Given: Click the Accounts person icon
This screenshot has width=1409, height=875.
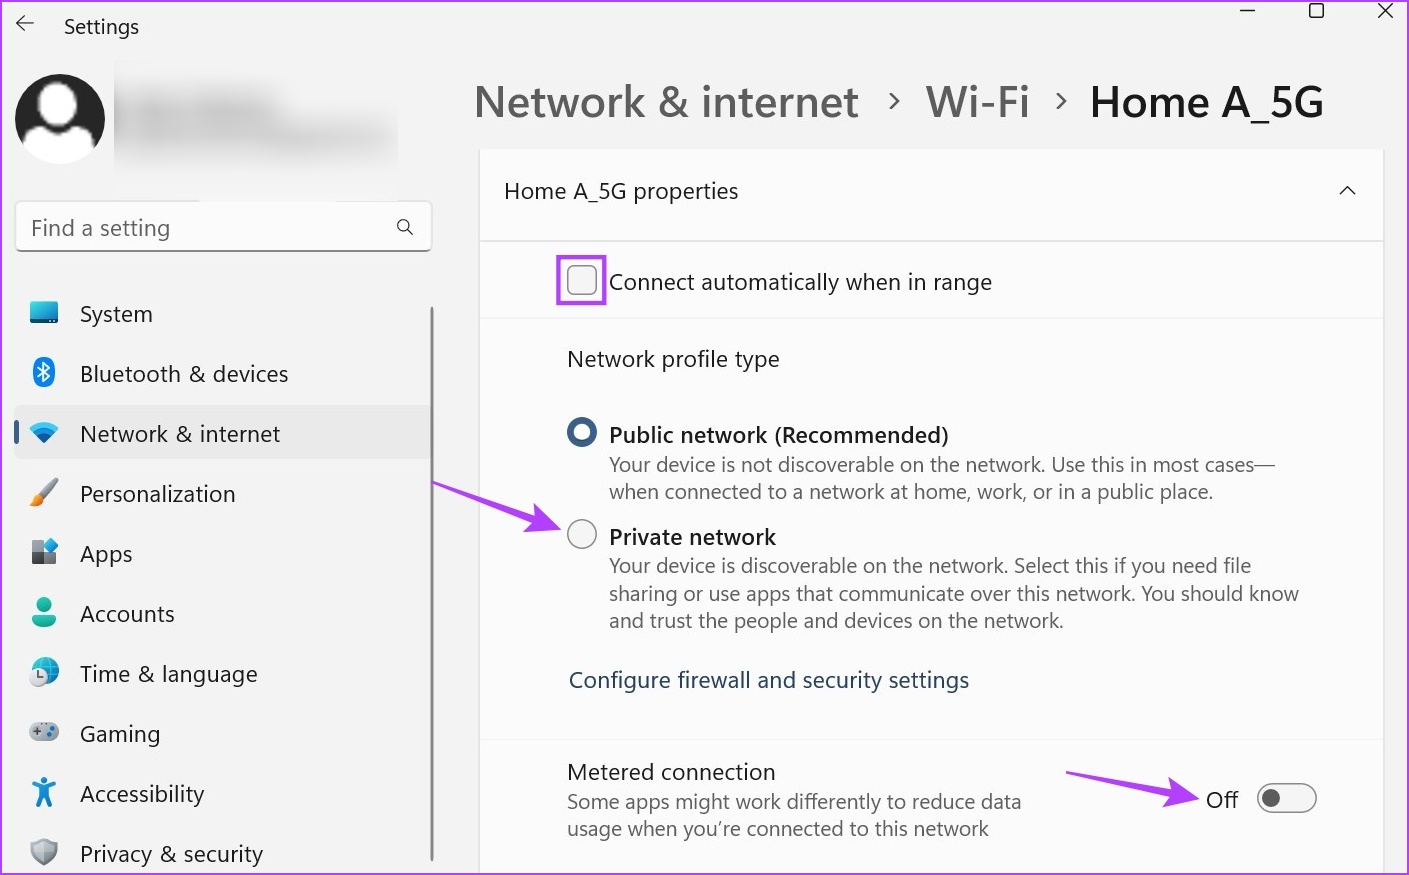Looking at the screenshot, I should (x=44, y=613).
